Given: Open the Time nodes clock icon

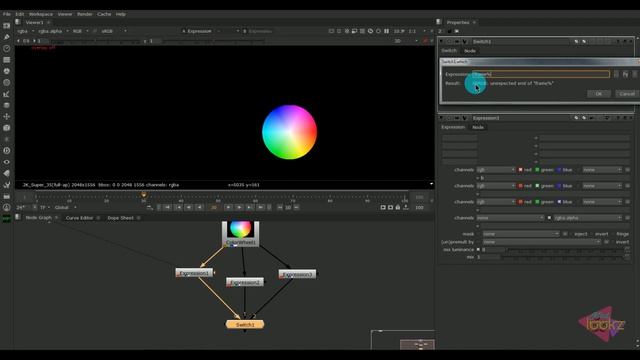Looking at the screenshot, I should tap(7, 49).
